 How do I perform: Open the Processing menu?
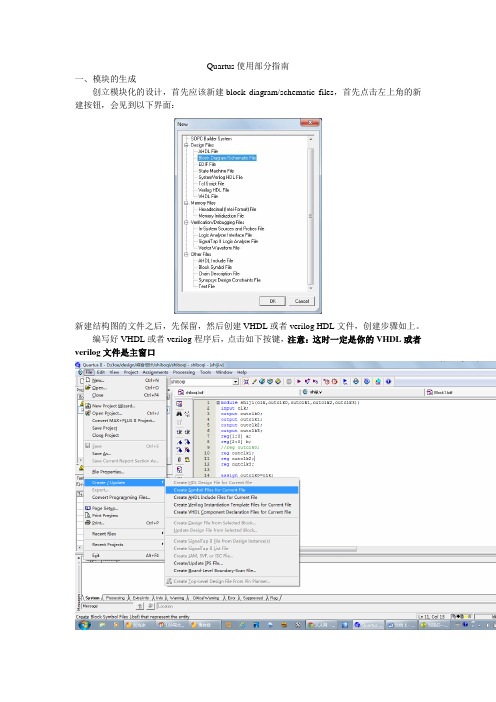point(184,372)
